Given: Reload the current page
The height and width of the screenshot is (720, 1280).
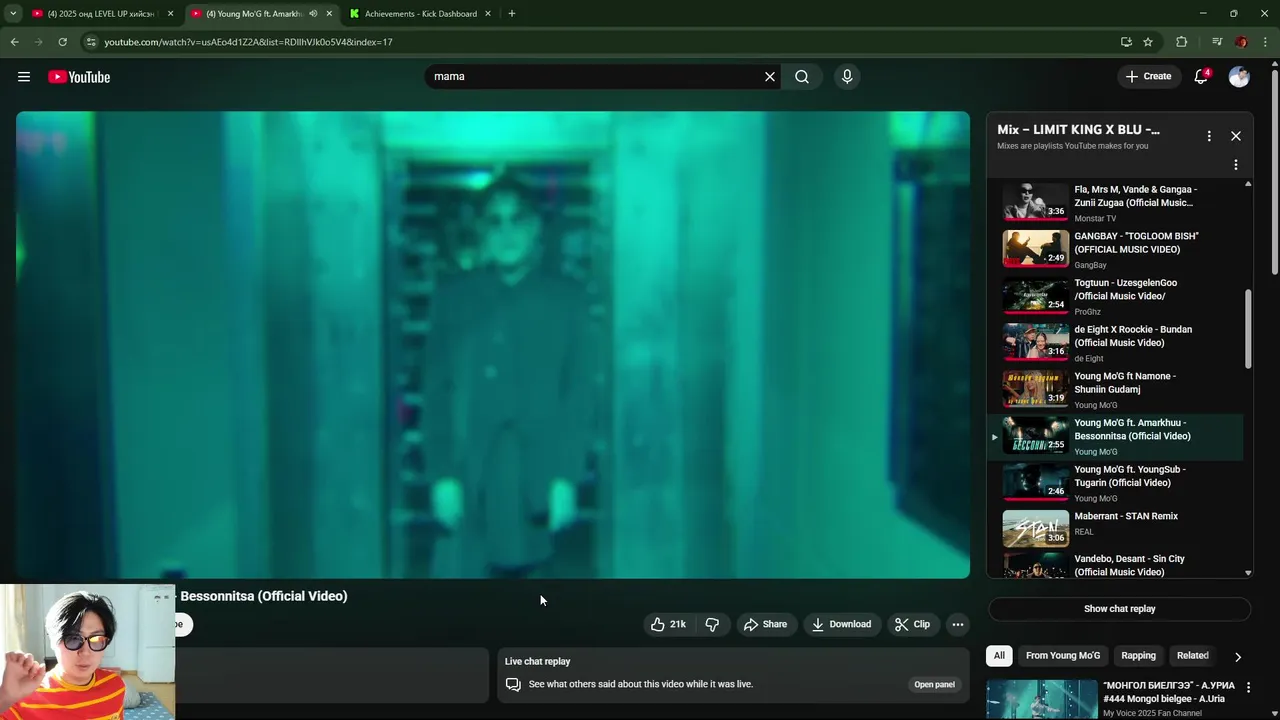Looking at the screenshot, I should click(62, 42).
